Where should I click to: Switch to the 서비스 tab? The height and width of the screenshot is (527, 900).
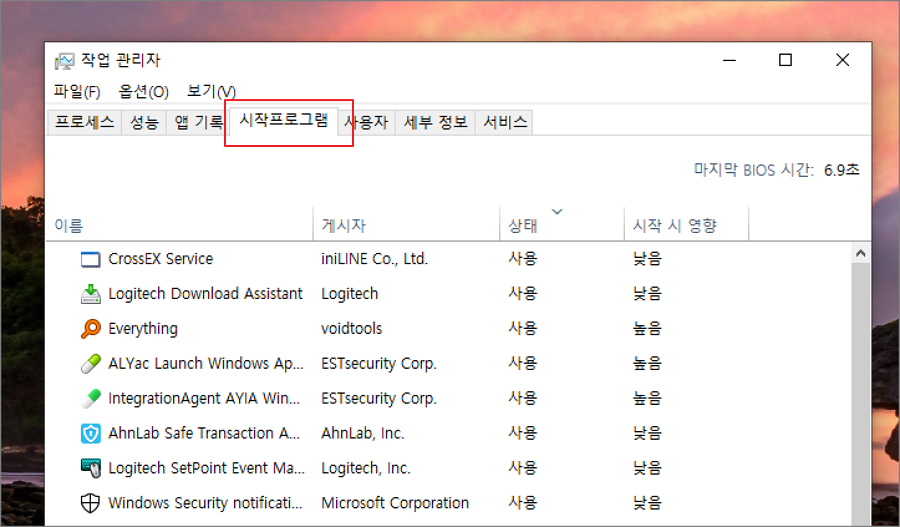point(505,122)
